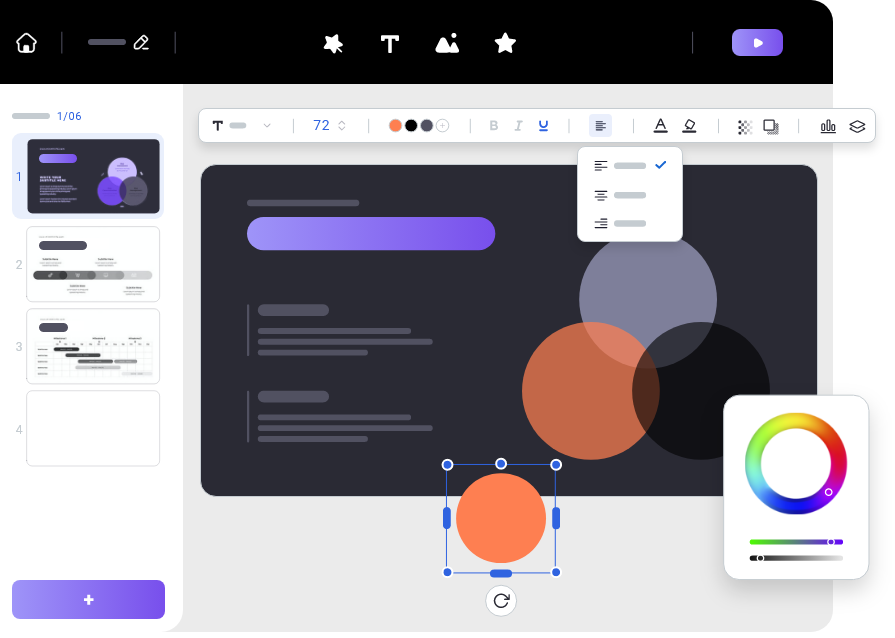Apply italic formatting to the text
Viewport: 895px width, 638px height.
point(518,125)
